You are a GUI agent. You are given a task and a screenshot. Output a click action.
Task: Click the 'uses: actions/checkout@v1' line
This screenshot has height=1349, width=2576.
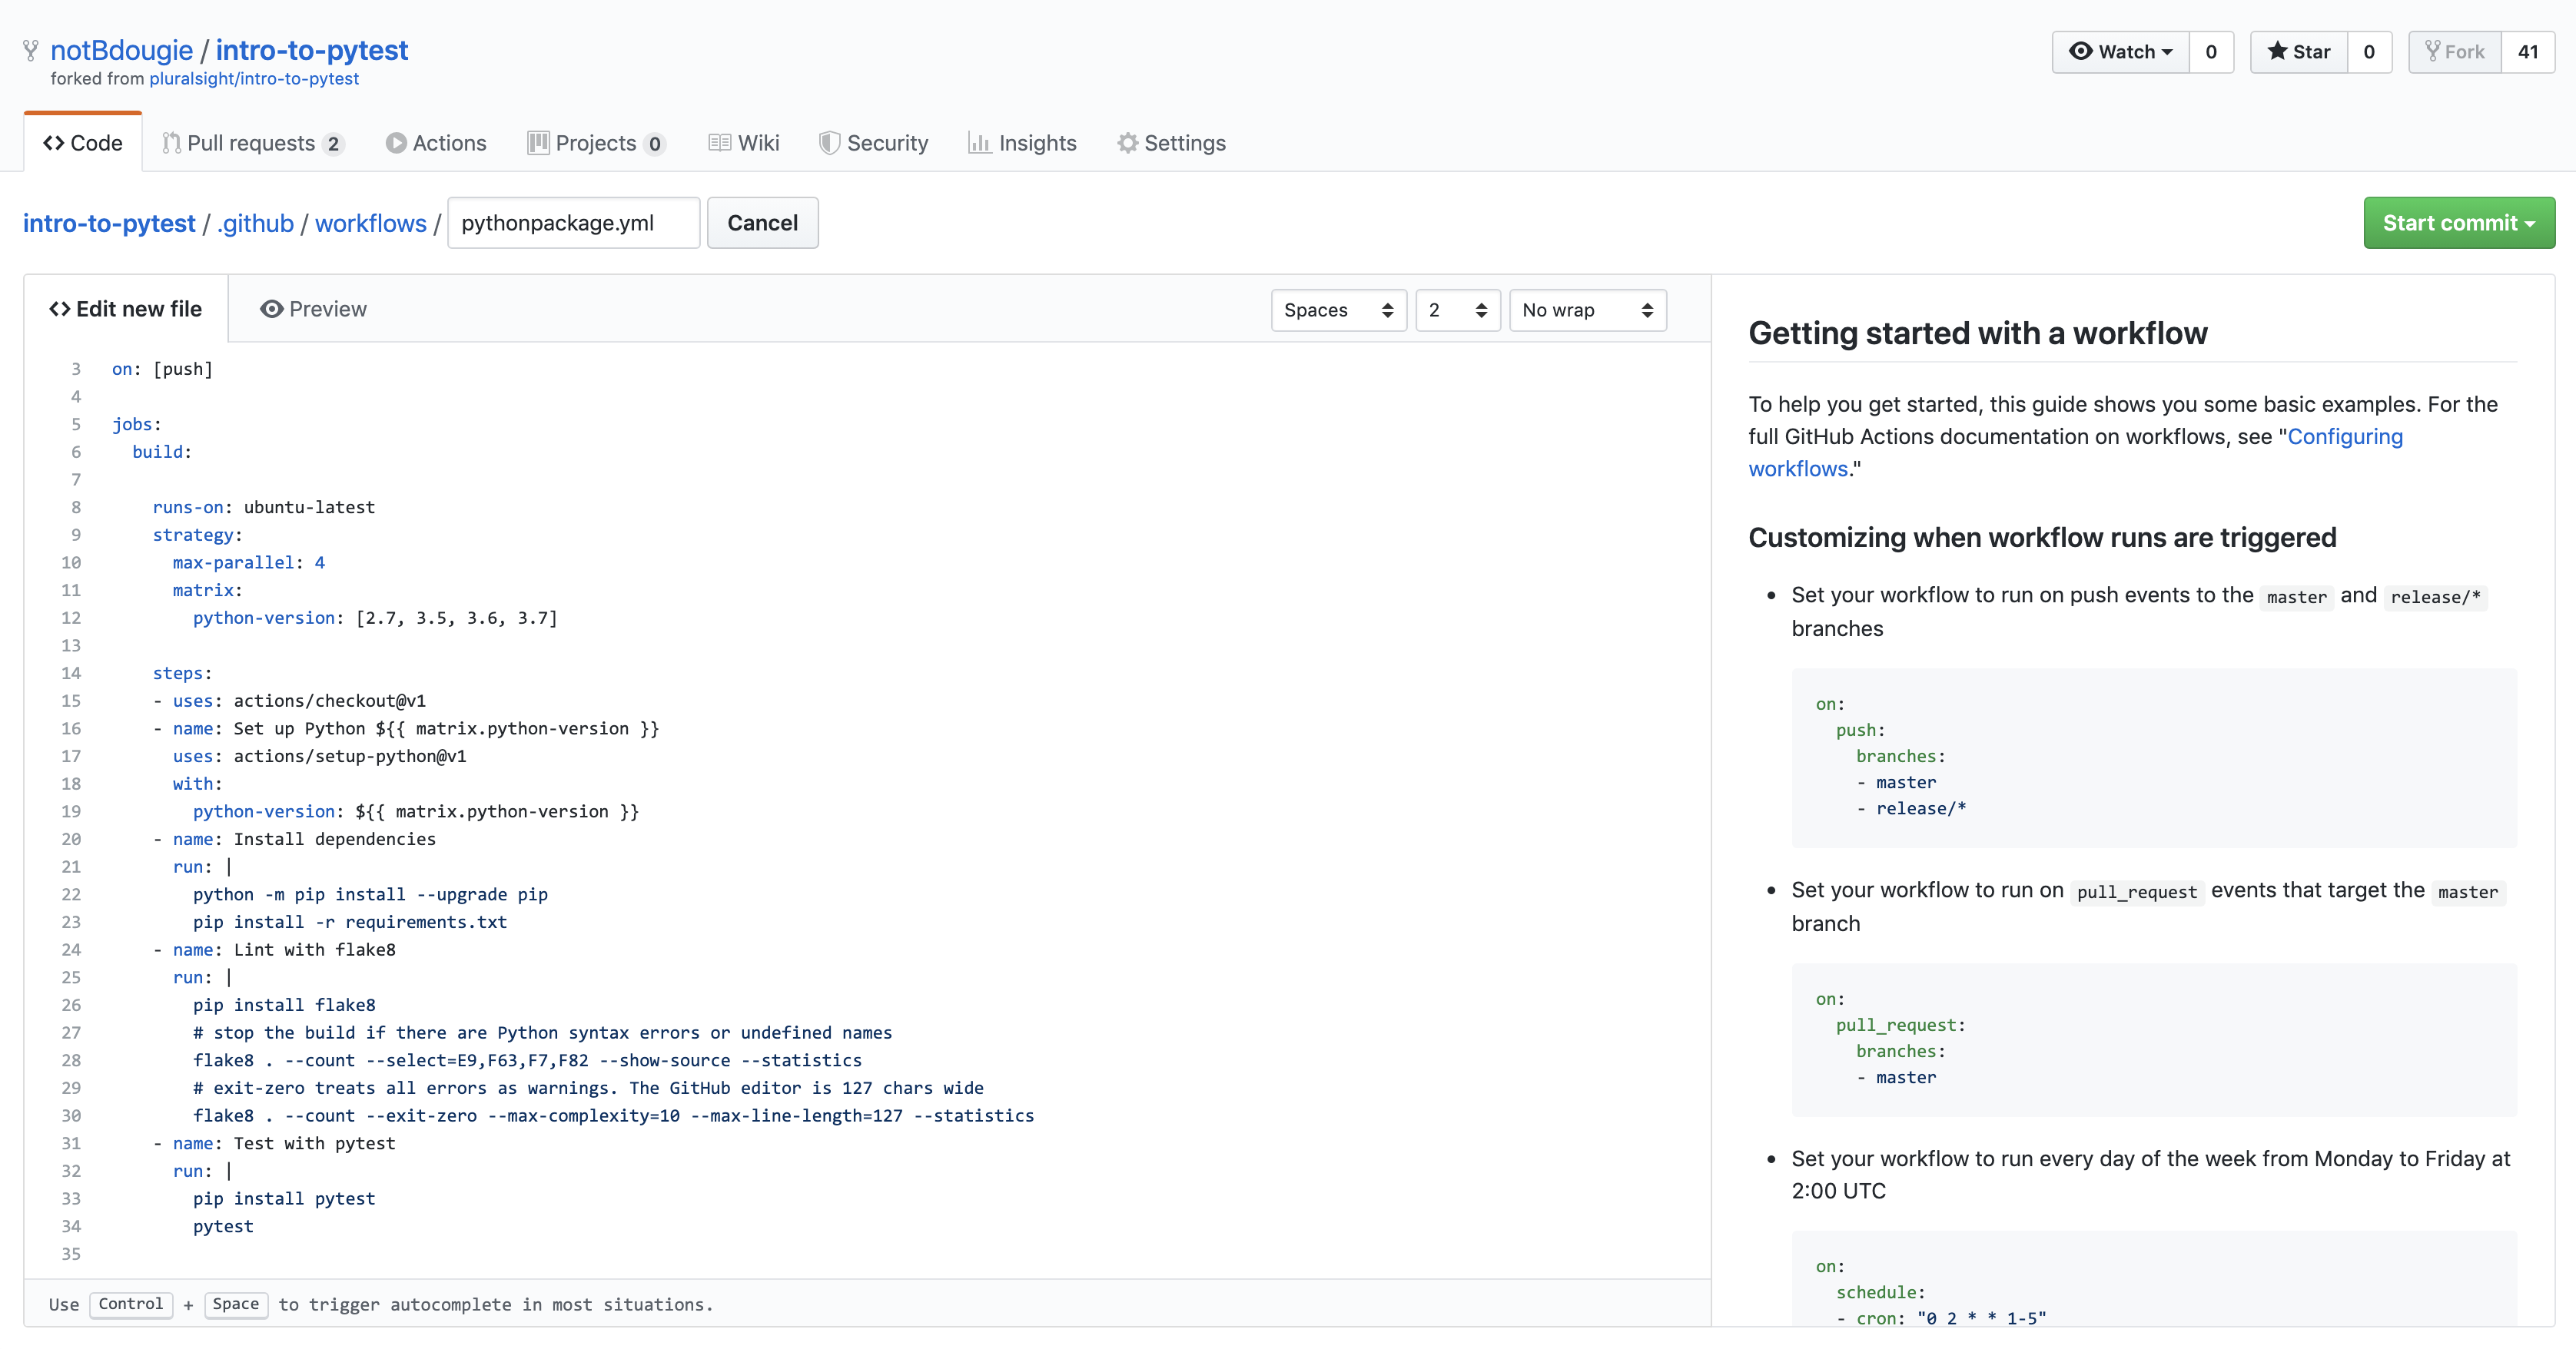tap(289, 701)
